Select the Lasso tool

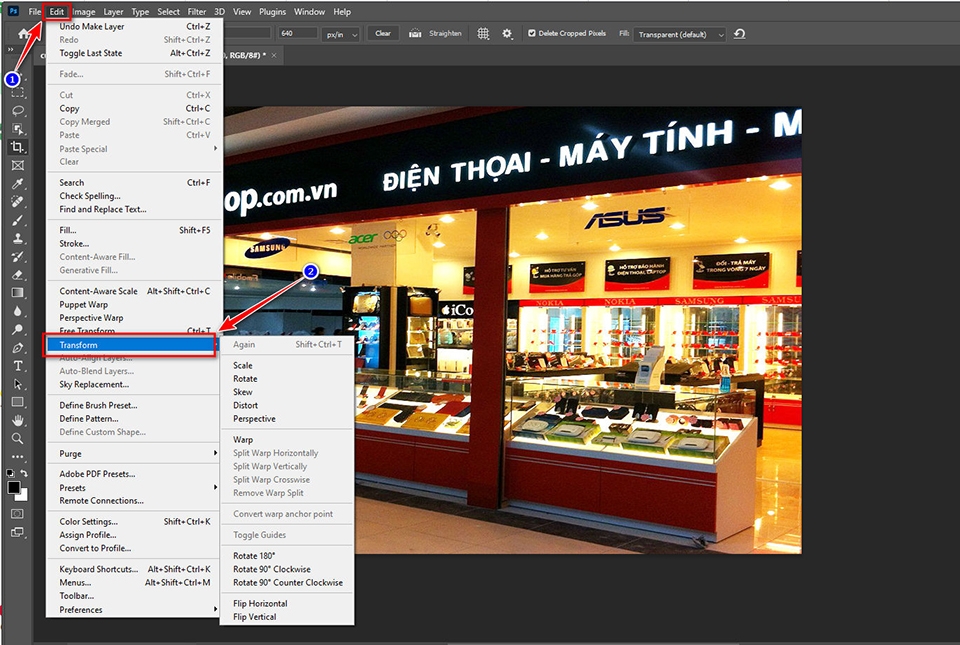click(x=18, y=111)
